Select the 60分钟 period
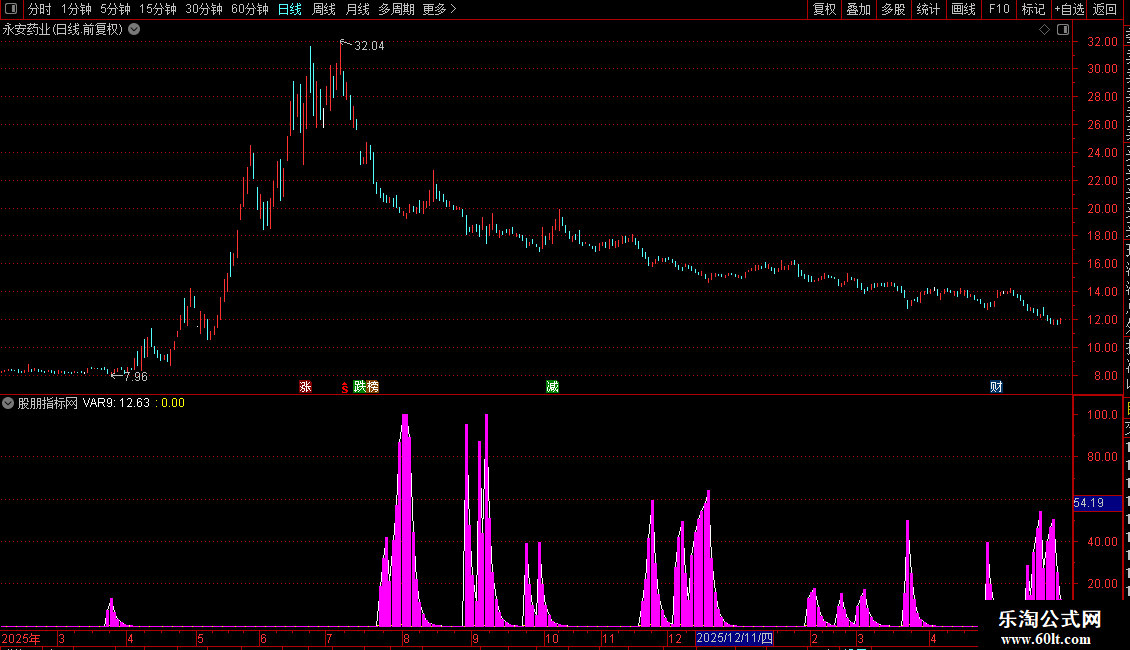Image resolution: width=1130 pixels, height=650 pixels. (250, 9)
